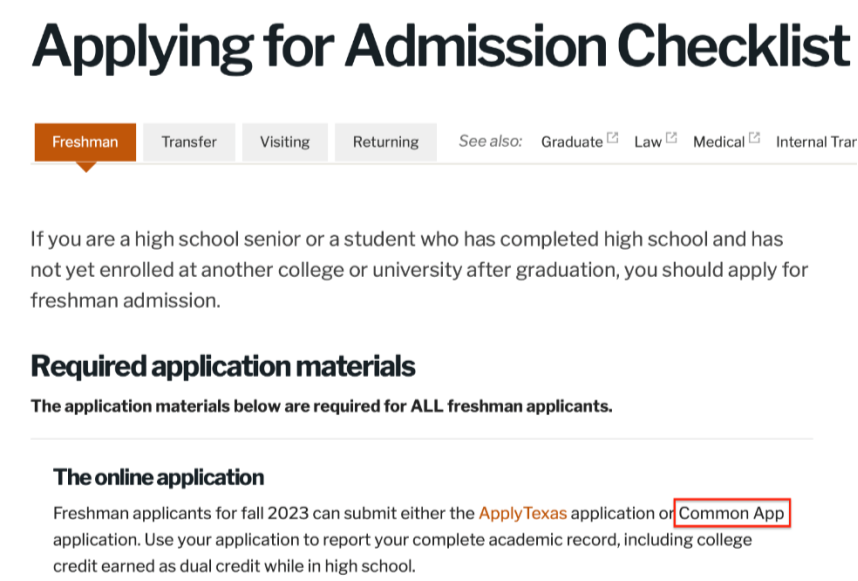This screenshot has height=581, width=858.
Task: Click the external-link icon next to Law
Action: pos(671,138)
